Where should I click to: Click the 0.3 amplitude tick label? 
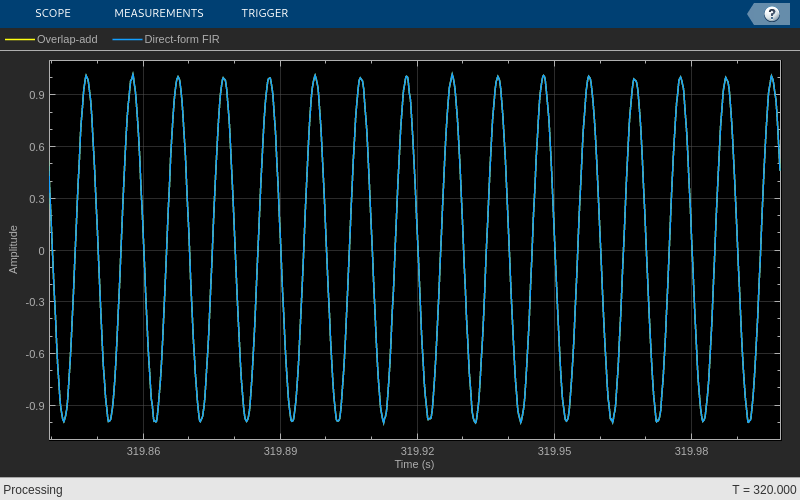pos(37,199)
